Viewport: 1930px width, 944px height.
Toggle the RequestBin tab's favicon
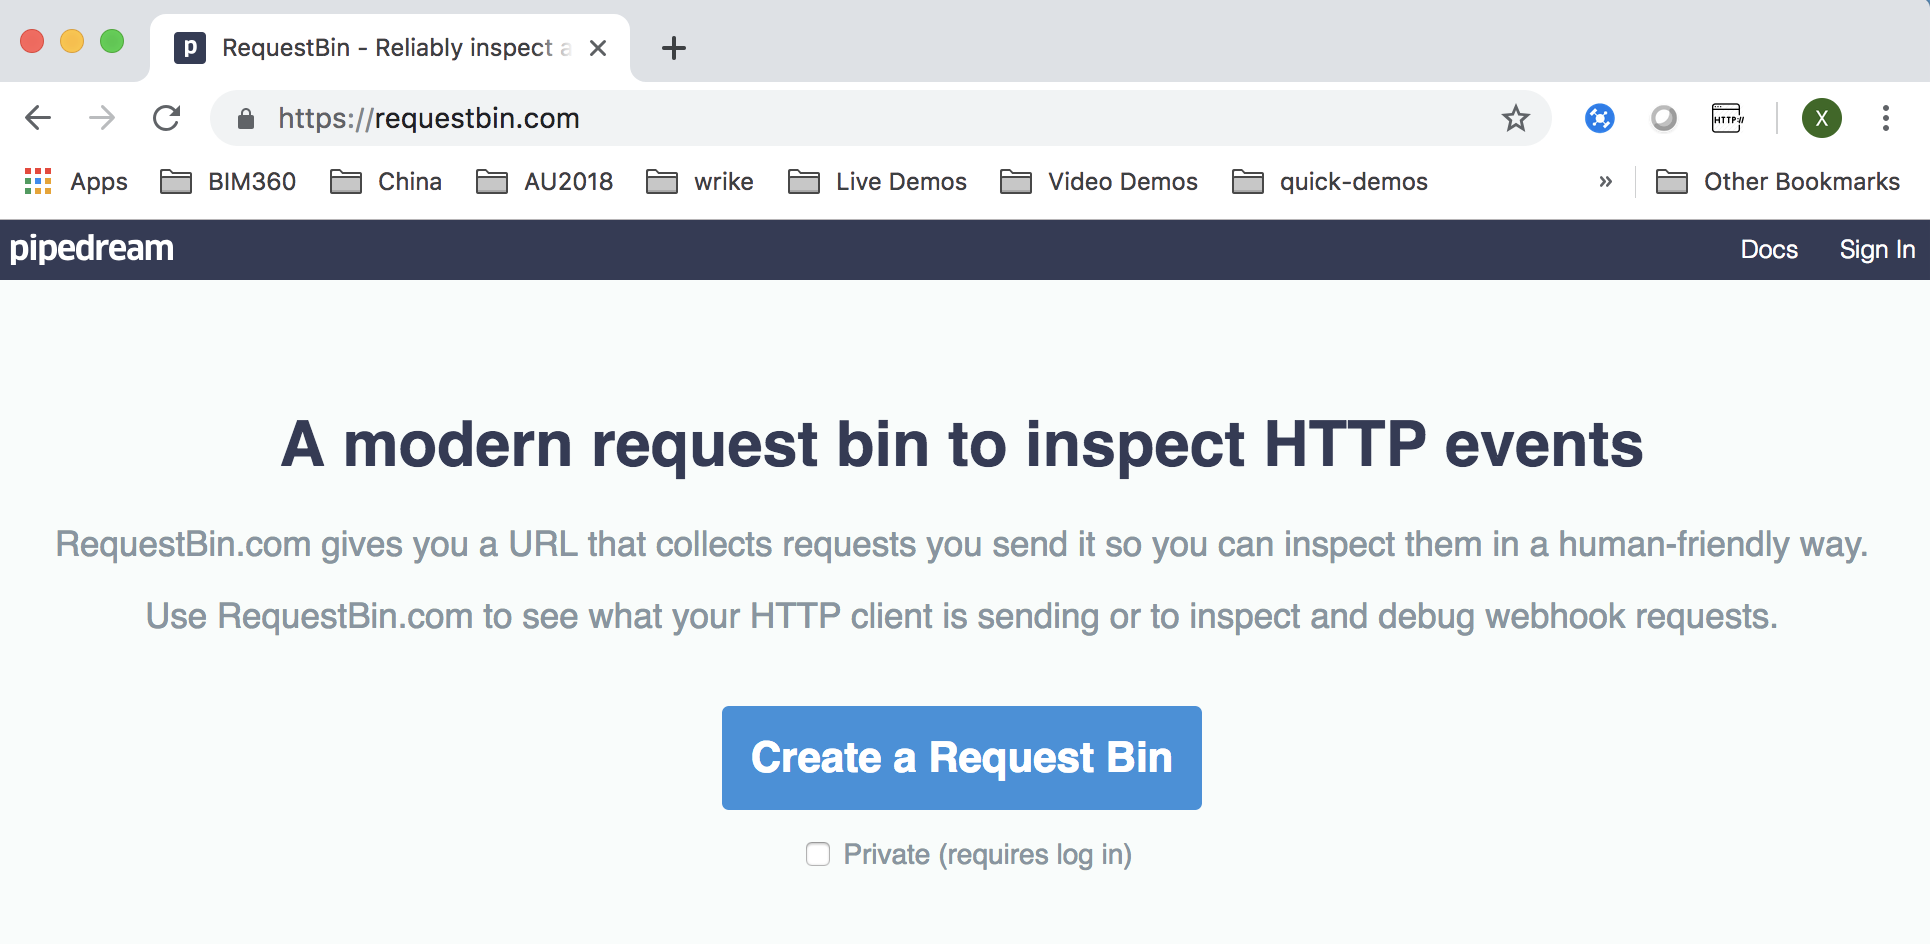[x=189, y=46]
